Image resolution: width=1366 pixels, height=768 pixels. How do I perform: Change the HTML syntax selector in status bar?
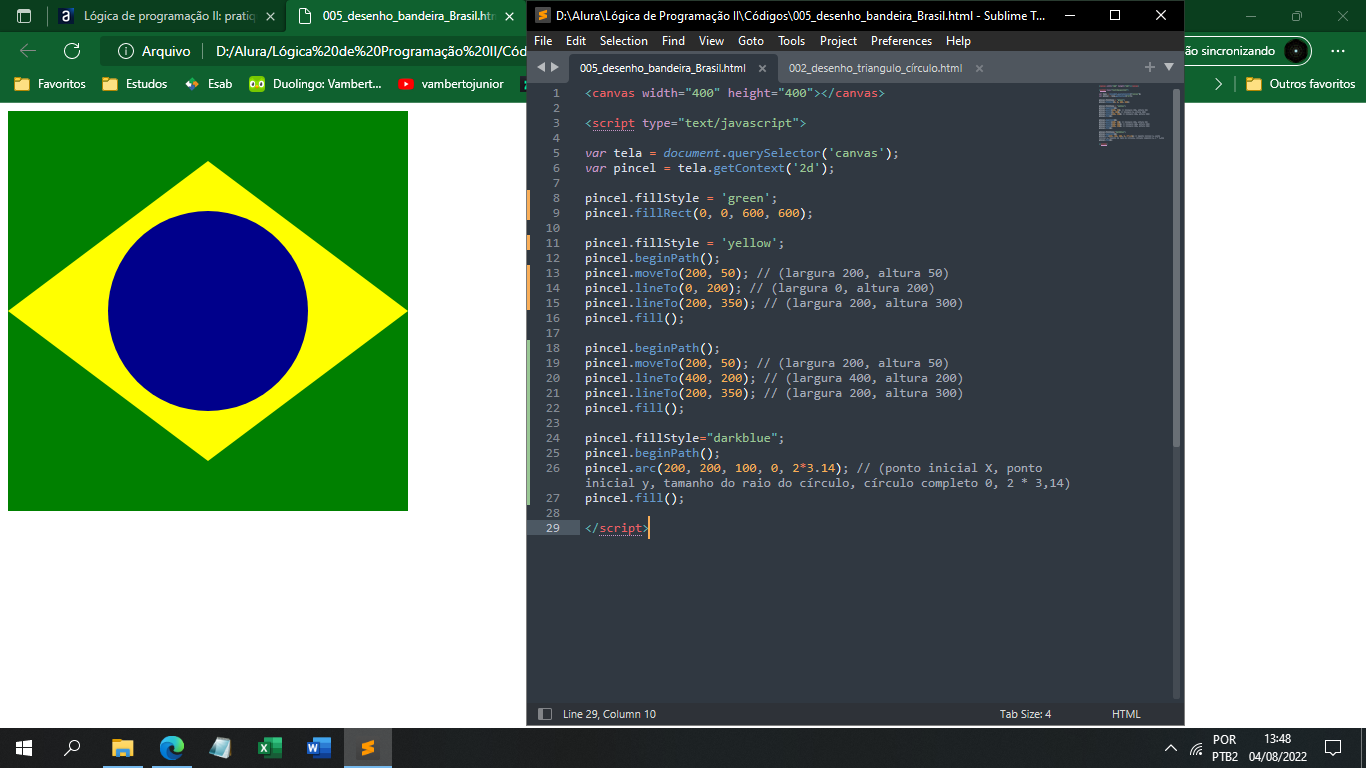[1126, 714]
